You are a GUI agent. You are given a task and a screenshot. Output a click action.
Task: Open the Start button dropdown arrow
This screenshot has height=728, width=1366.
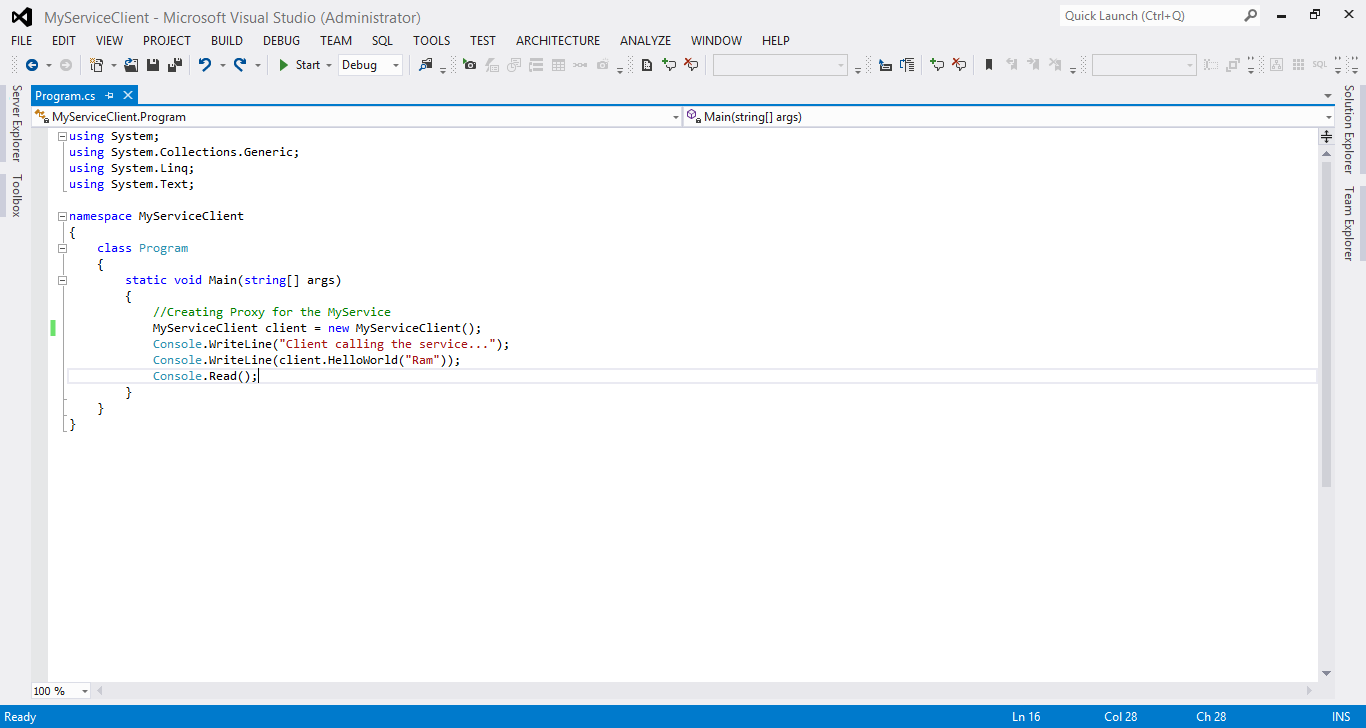pos(329,65)
